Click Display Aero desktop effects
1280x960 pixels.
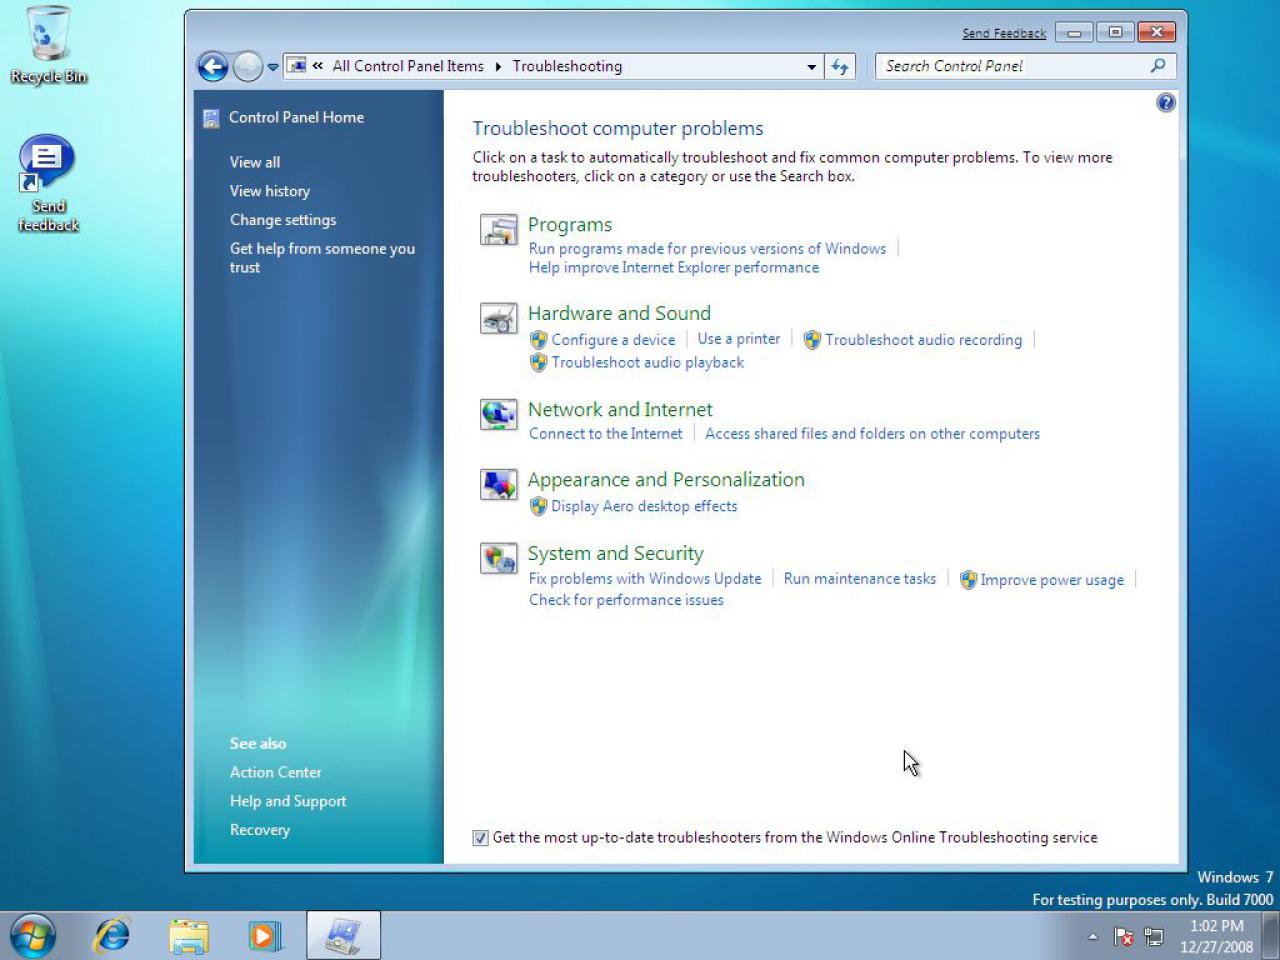(x=644, y=507)
